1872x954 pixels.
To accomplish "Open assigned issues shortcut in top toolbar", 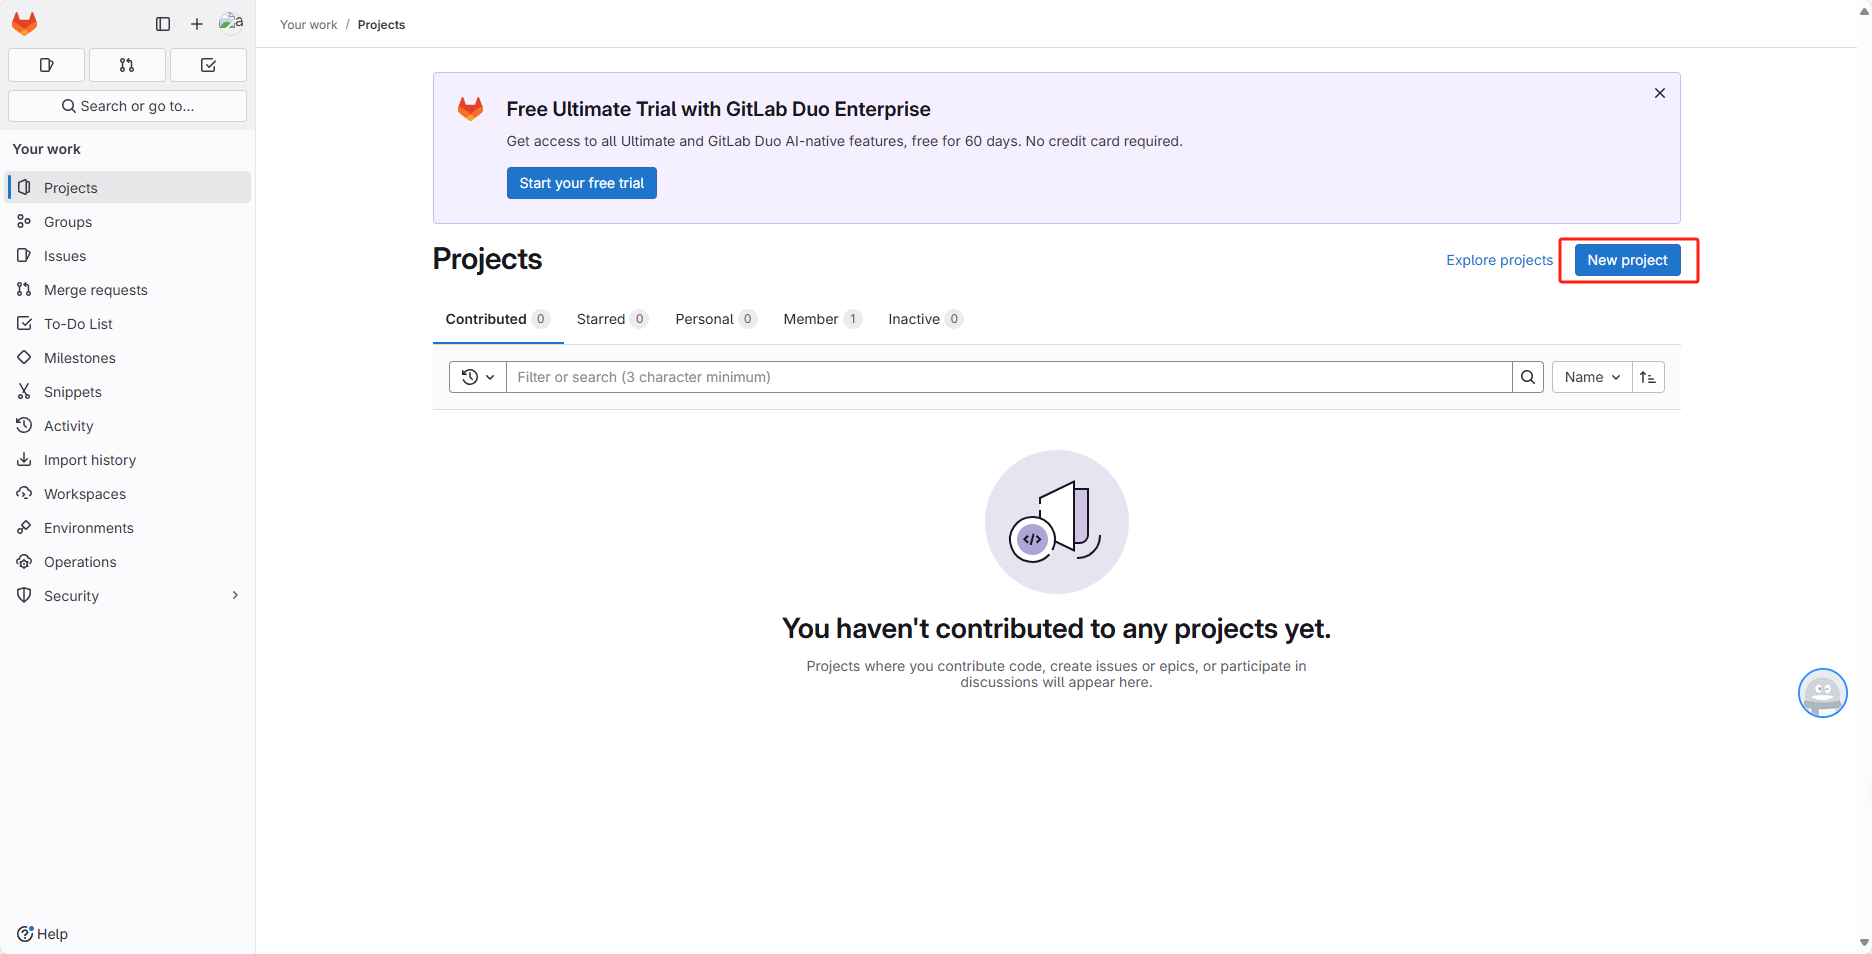I will tap(45, 65).
